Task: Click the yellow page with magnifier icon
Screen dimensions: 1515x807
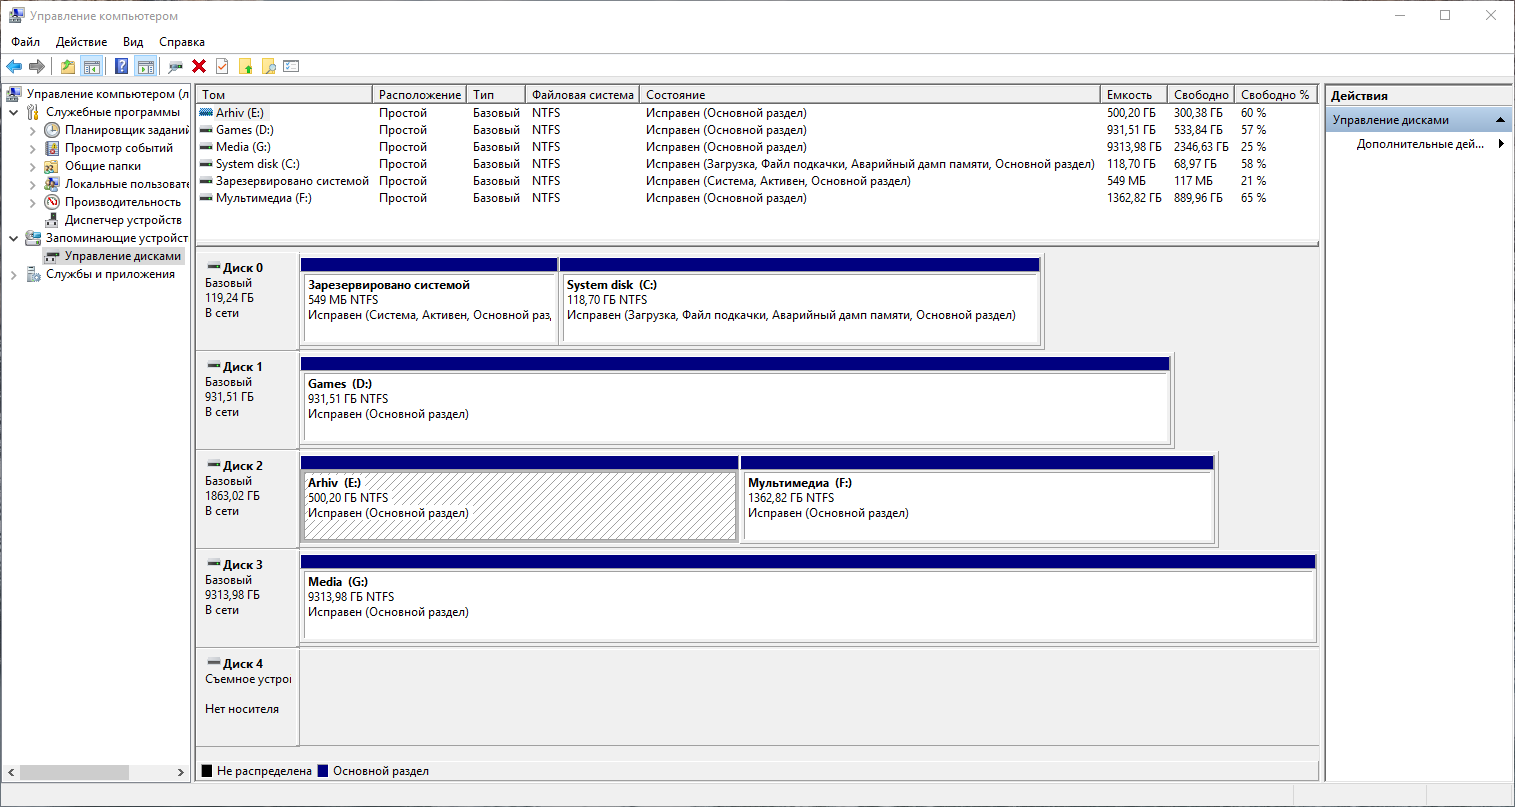Action: (268, 67)
